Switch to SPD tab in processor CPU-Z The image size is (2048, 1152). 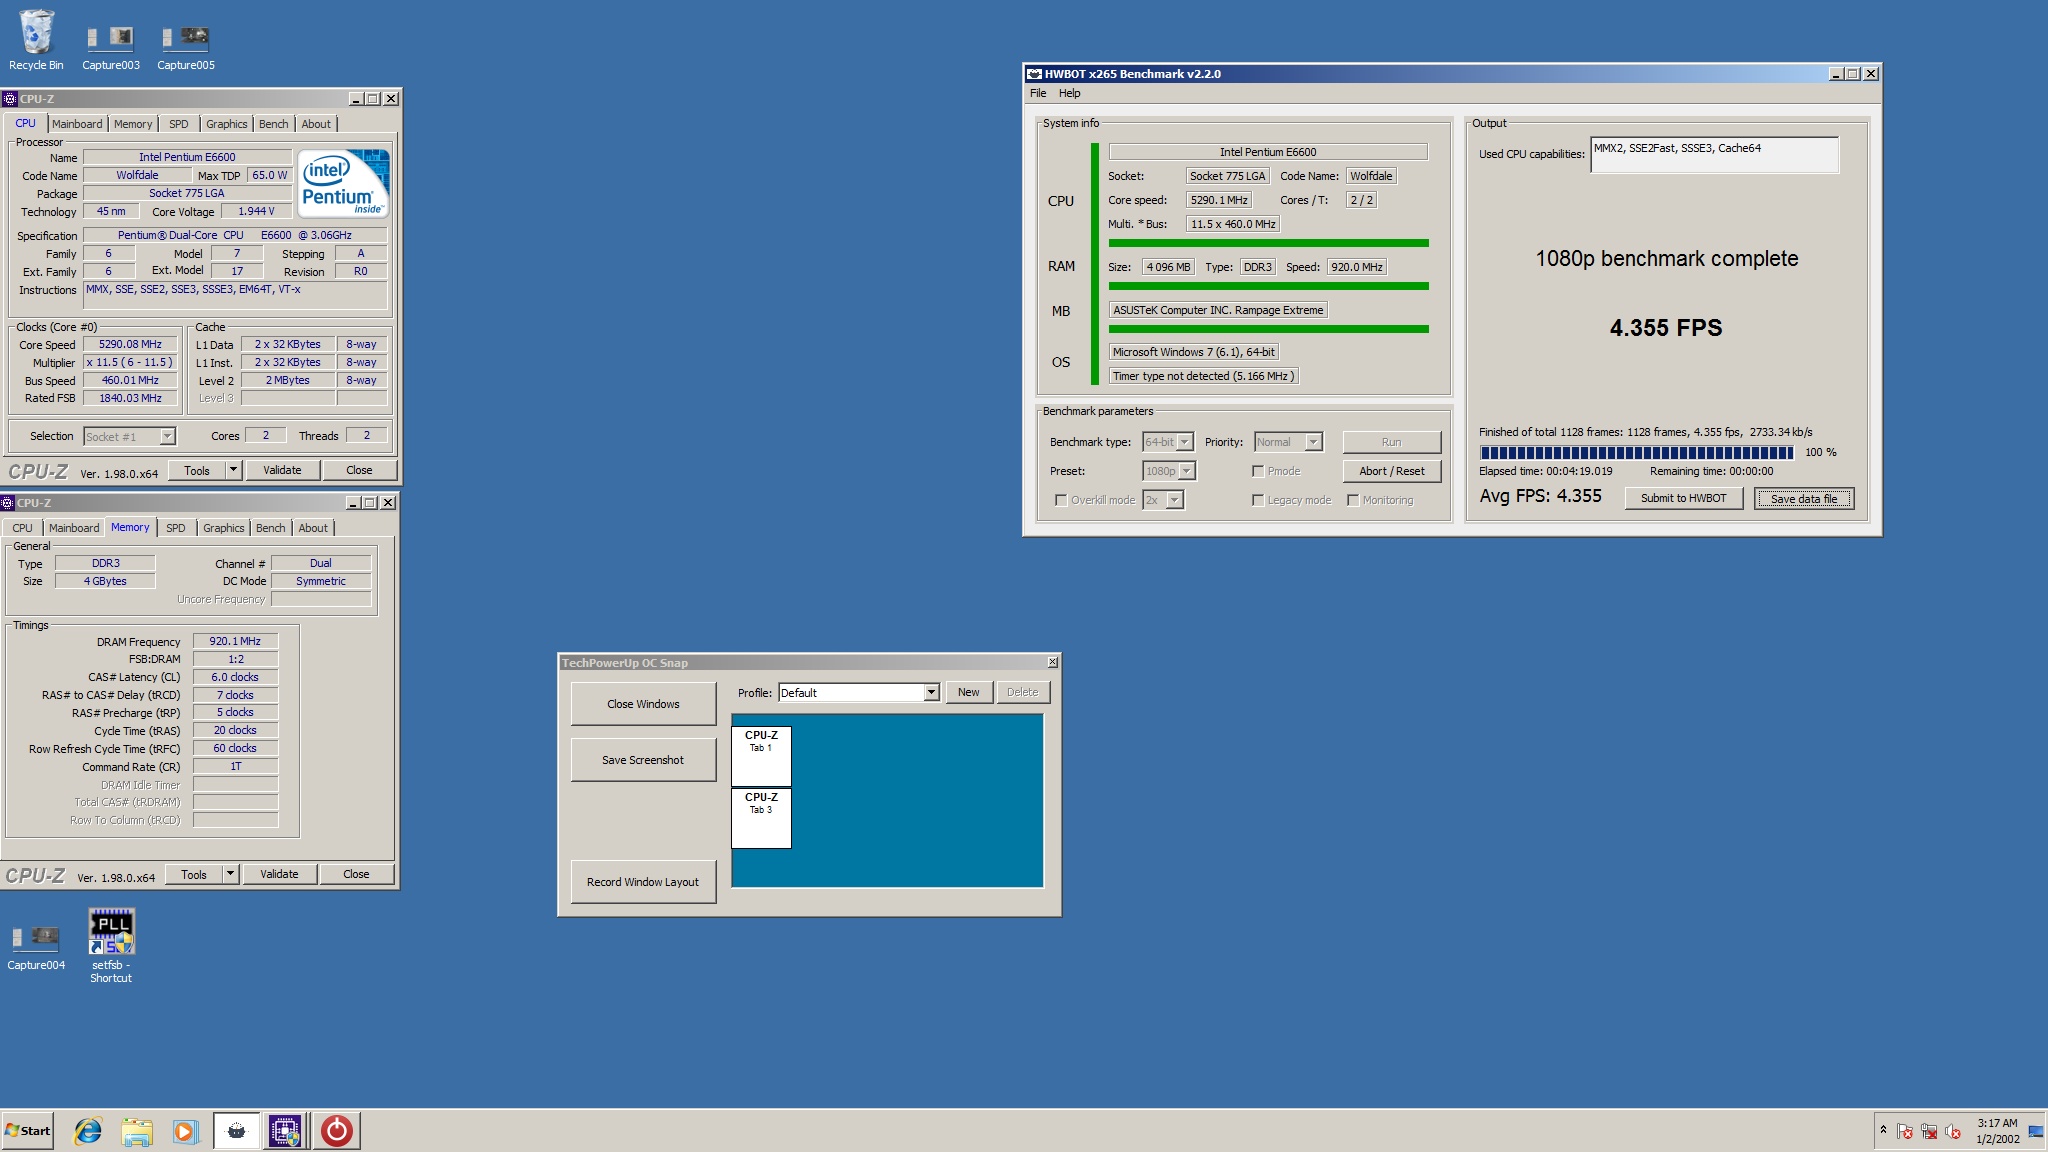(x=179, y=124)
